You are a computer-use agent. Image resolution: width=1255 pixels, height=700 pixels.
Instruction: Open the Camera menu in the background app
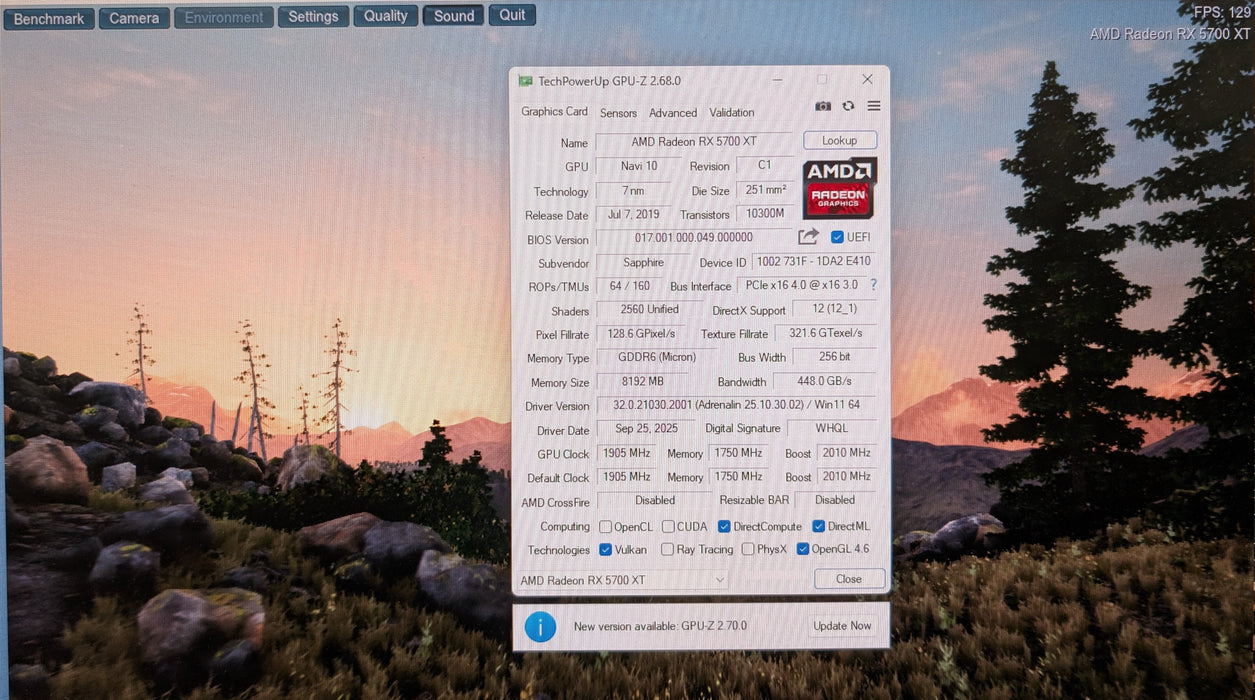[134, 18]
